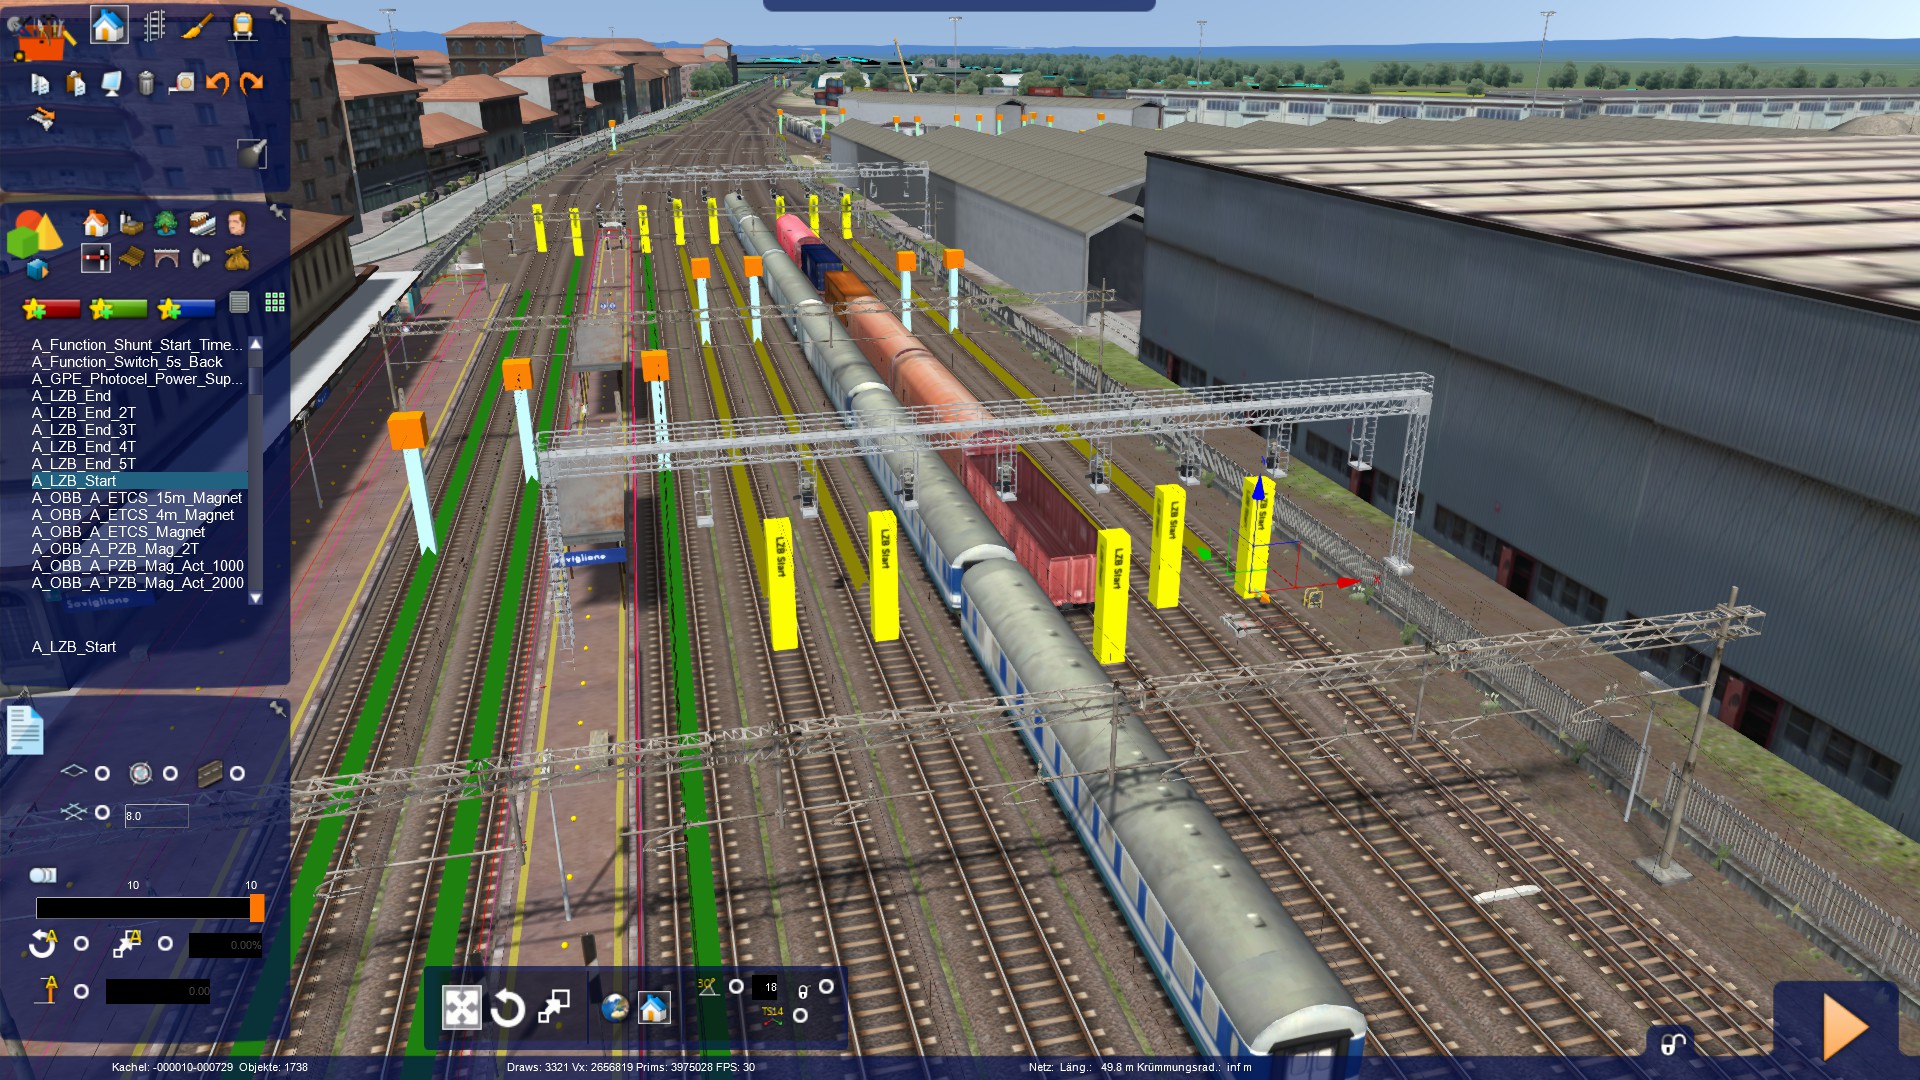The image size is (1920, 1080).
Task: Click the trash can delete icon
Action: click(146, 83)
